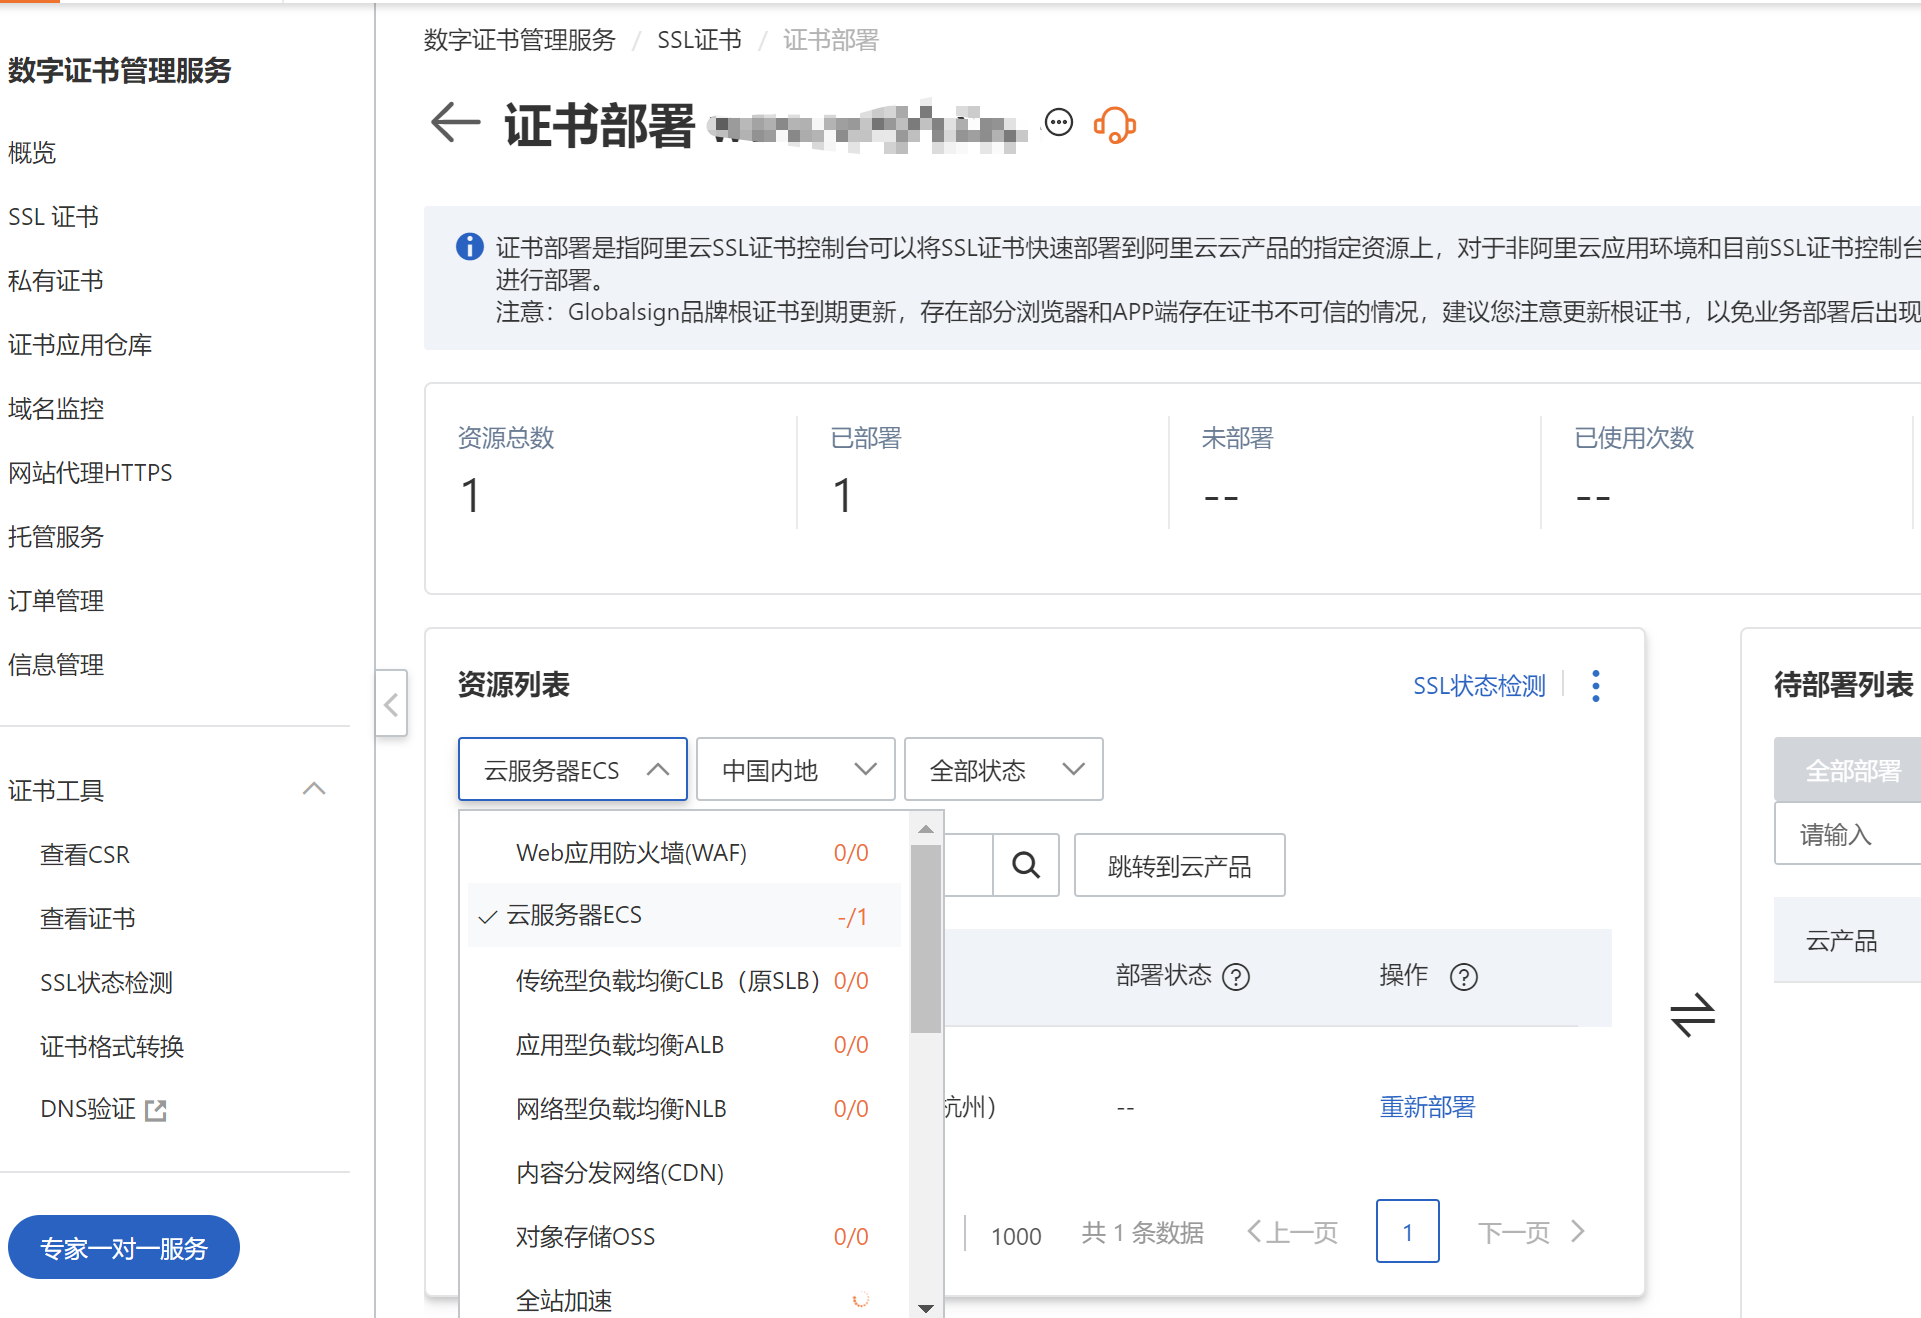Click the help icon next to 操作
The image size is (1921, 1318).
point(1464,977)
